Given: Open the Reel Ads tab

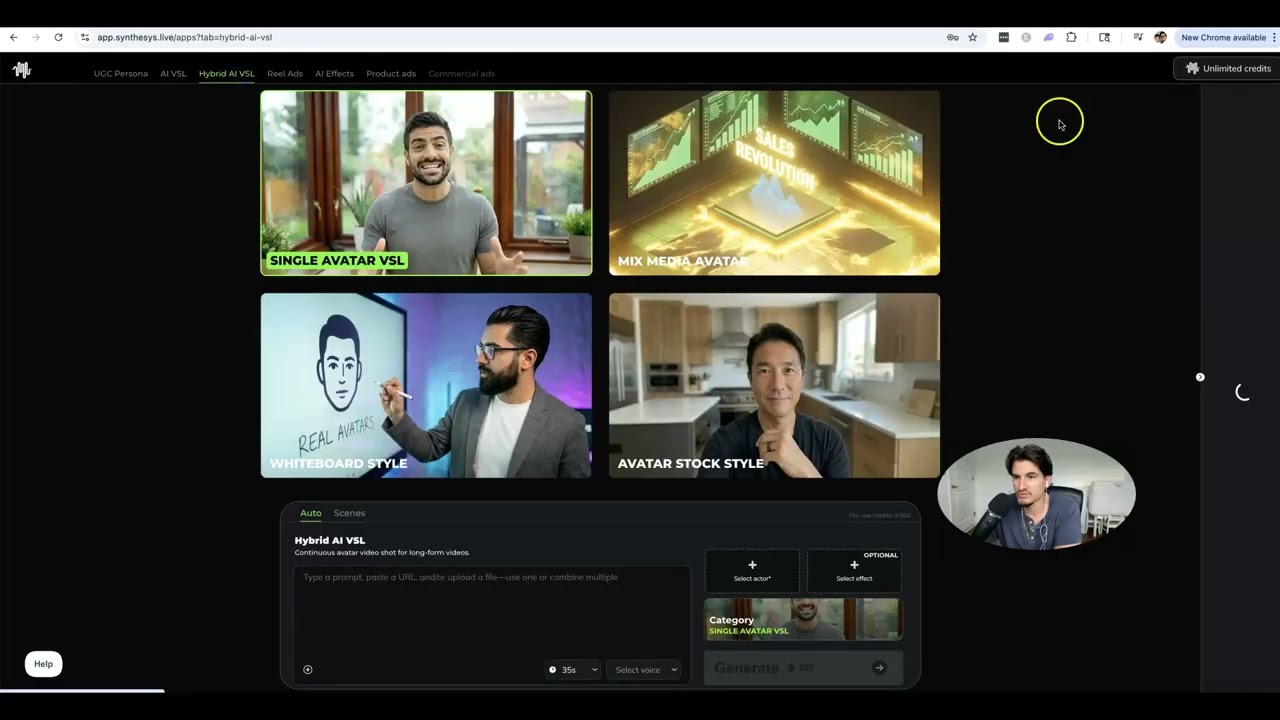Looking at the screenshot, I should pos(285,74).
